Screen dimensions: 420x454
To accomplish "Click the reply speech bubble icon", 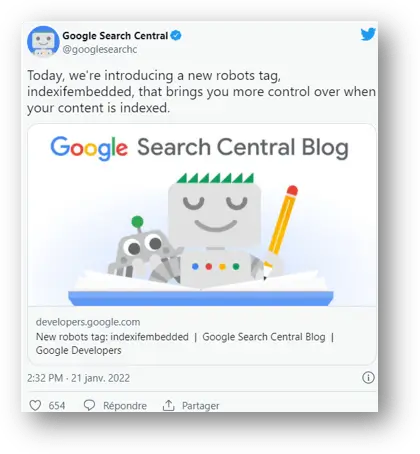I will 89,405.
